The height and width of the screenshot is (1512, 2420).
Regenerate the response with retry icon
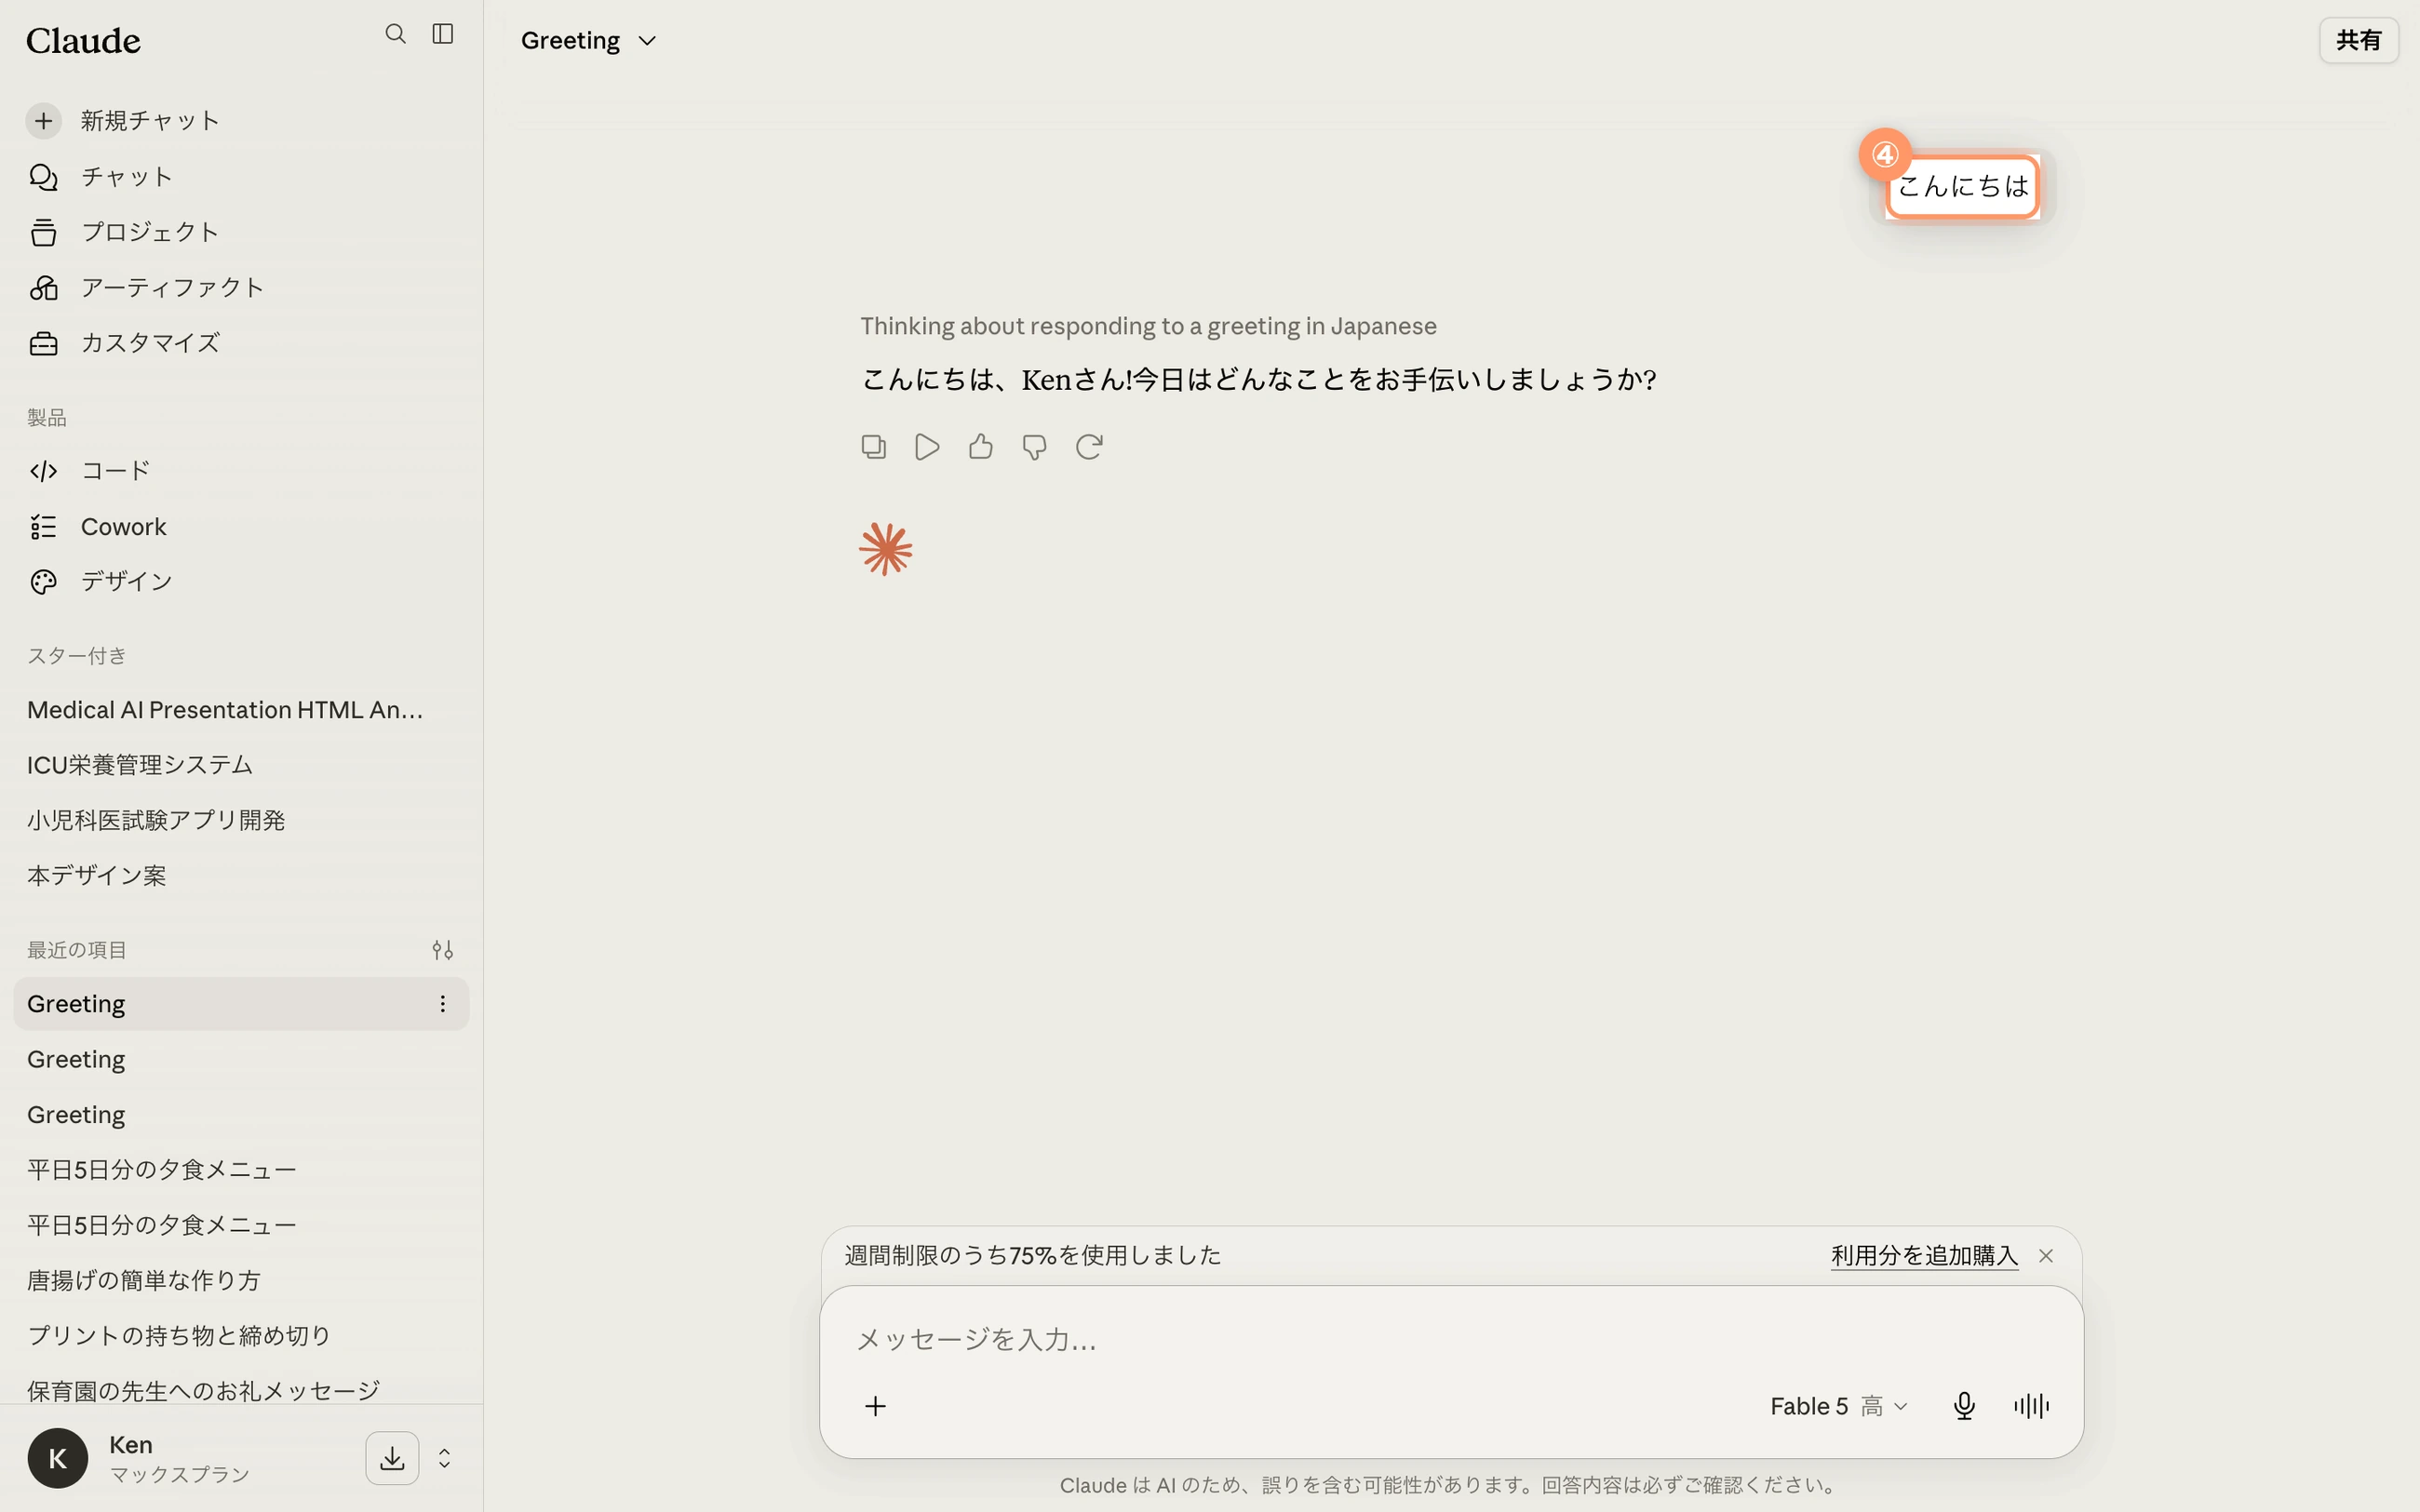coord(1089,447)
